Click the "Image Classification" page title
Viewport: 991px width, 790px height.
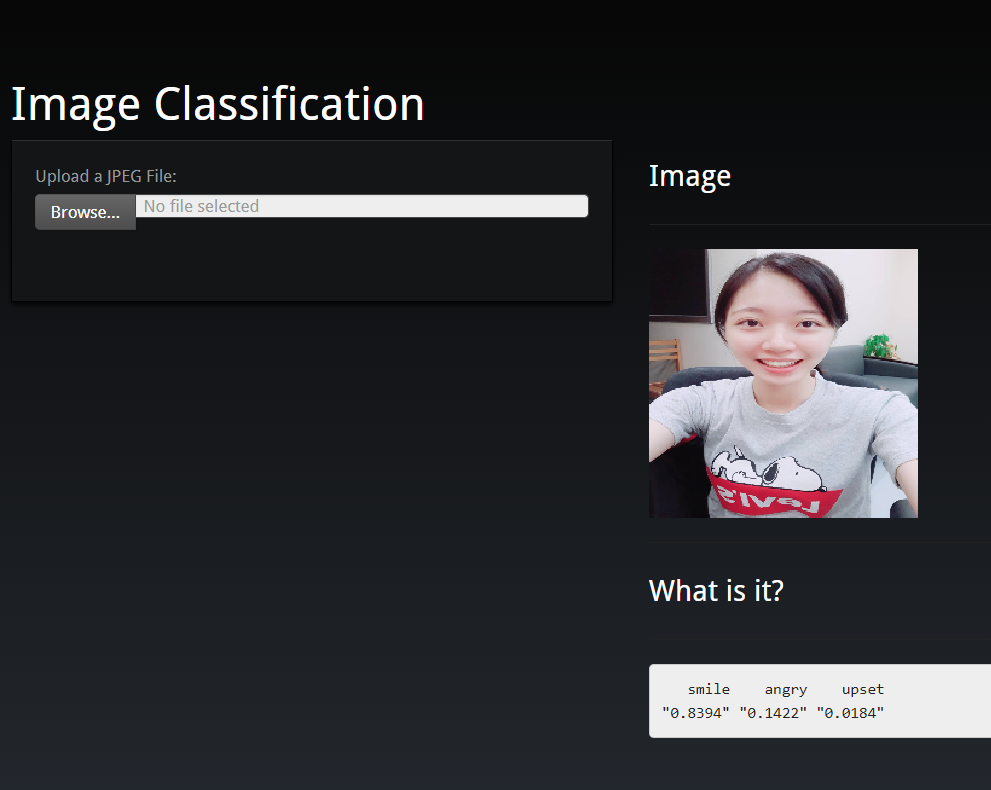(218, 104)
